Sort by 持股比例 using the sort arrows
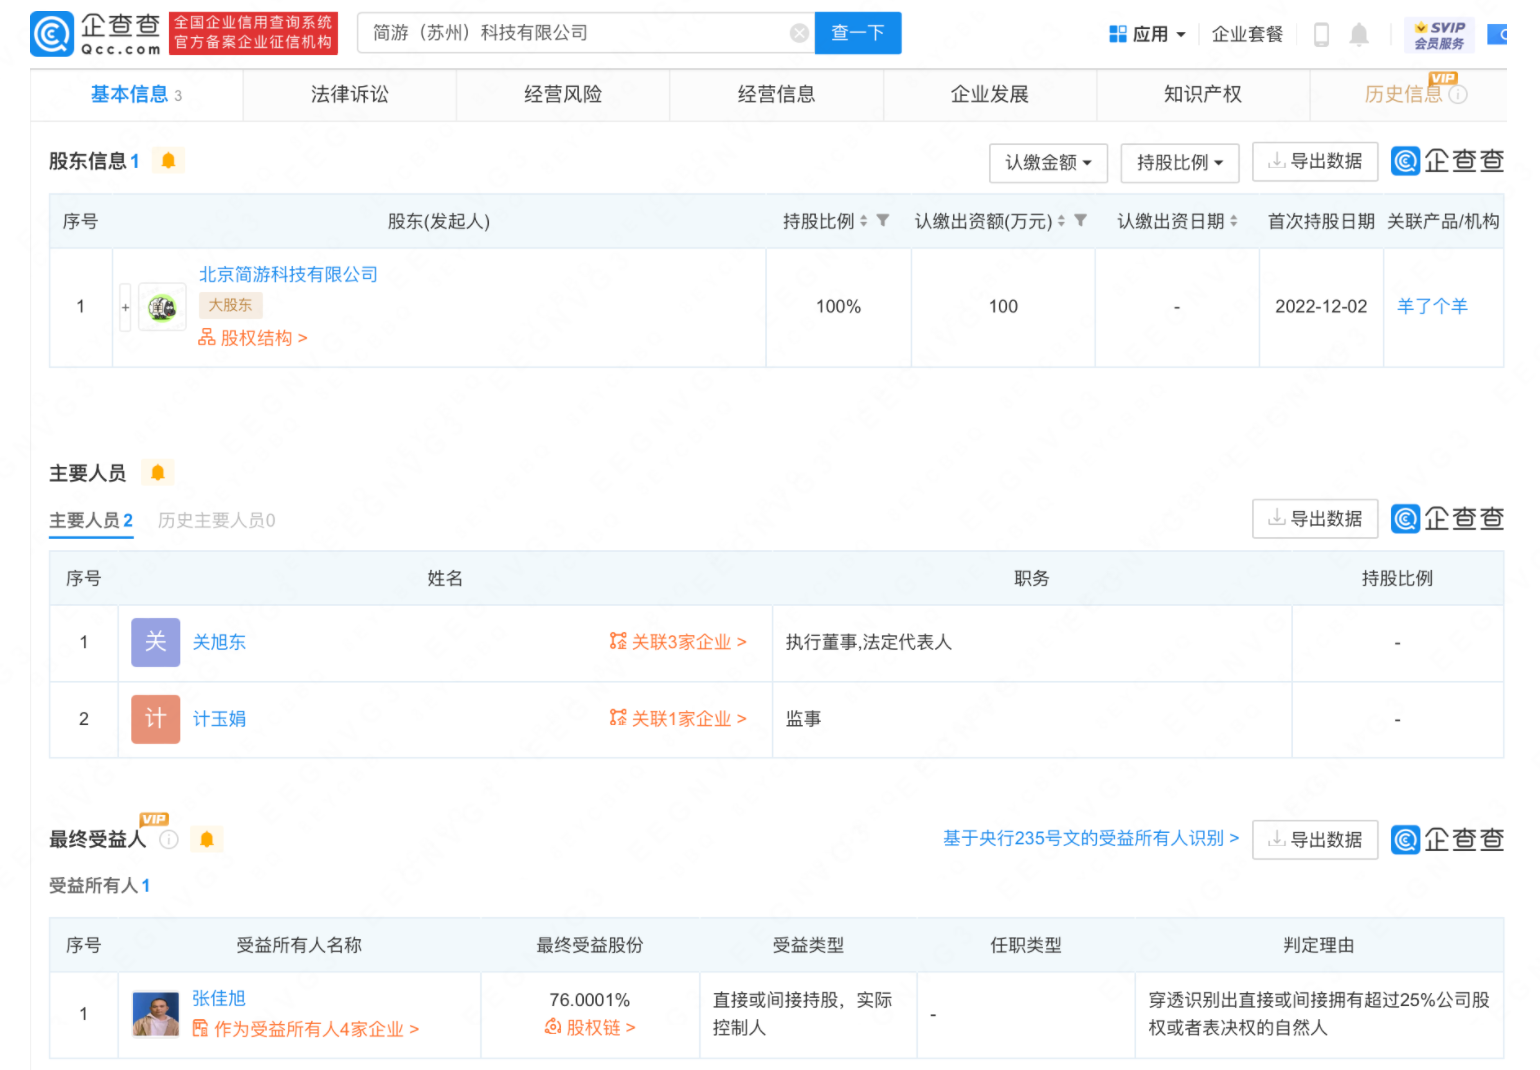 click(x=864, y=221)
